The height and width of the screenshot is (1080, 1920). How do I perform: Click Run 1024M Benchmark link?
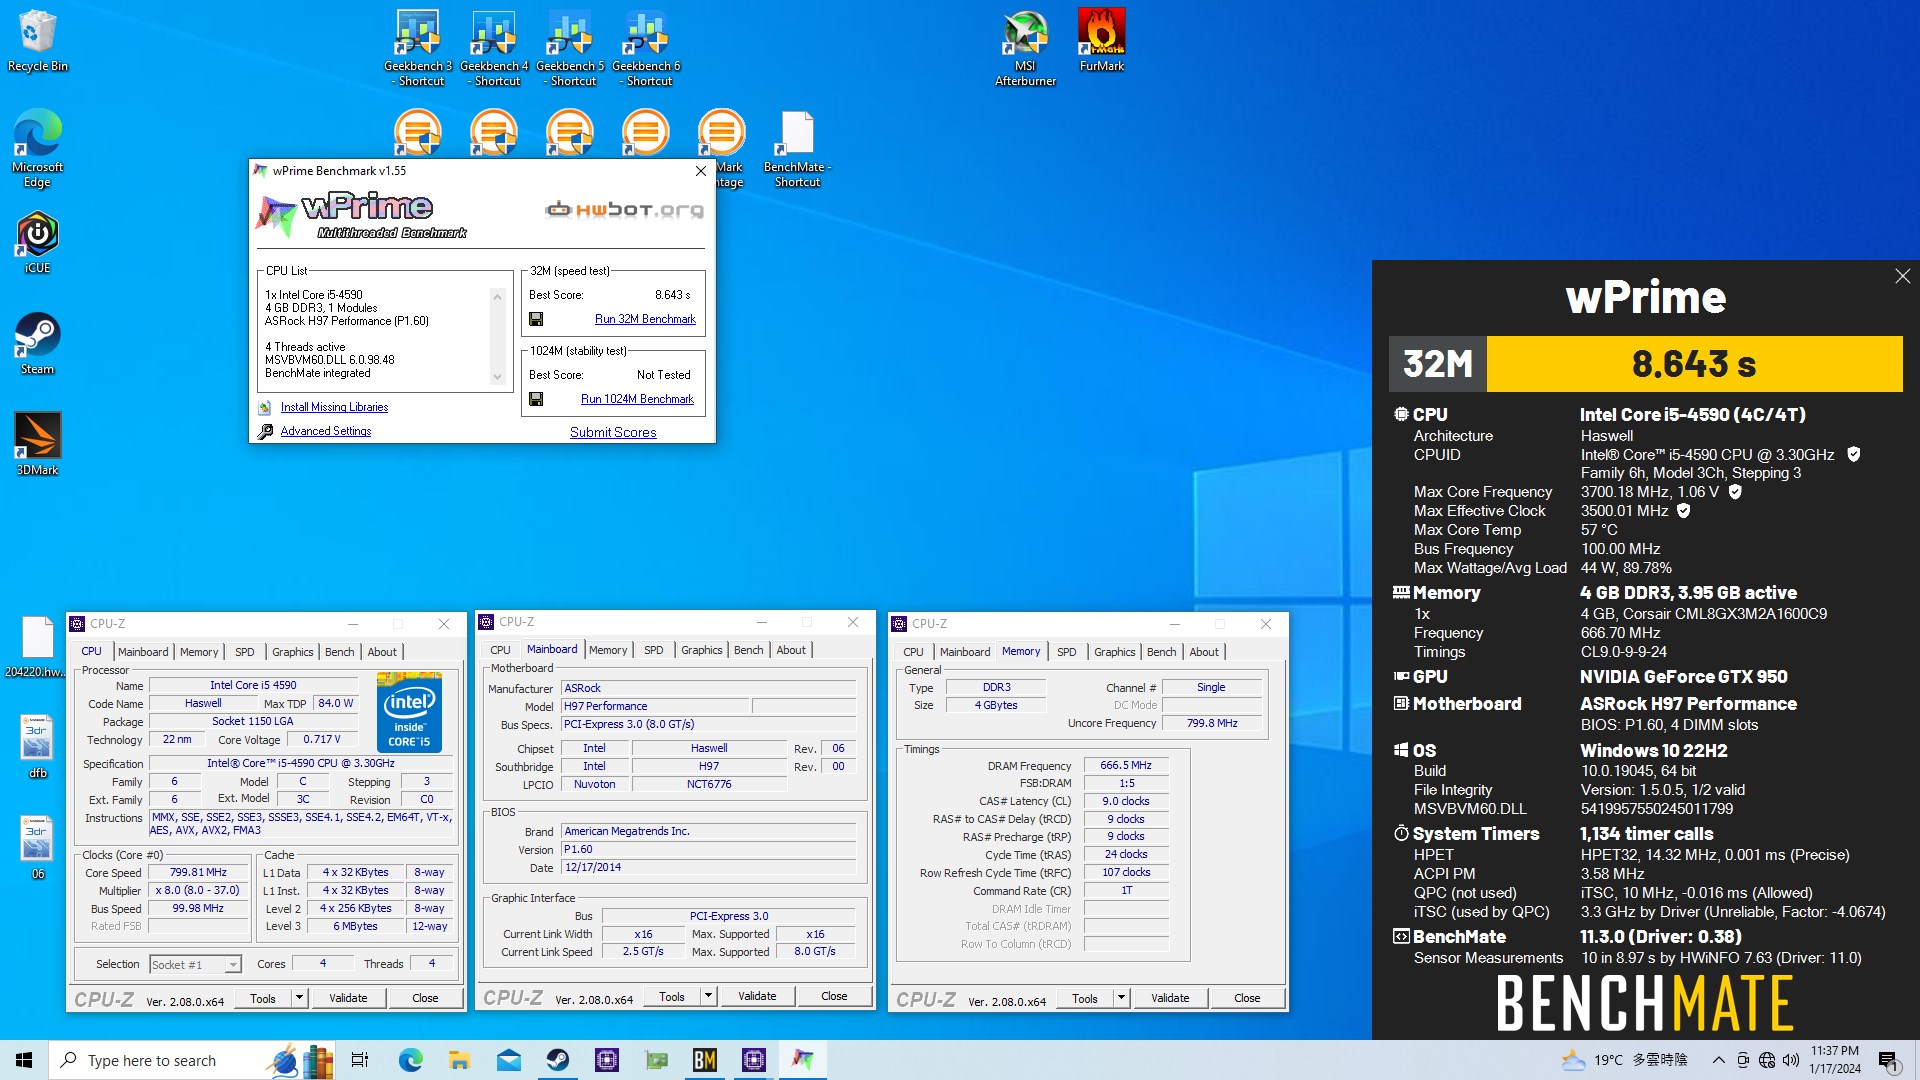click(x=637, y=399)
